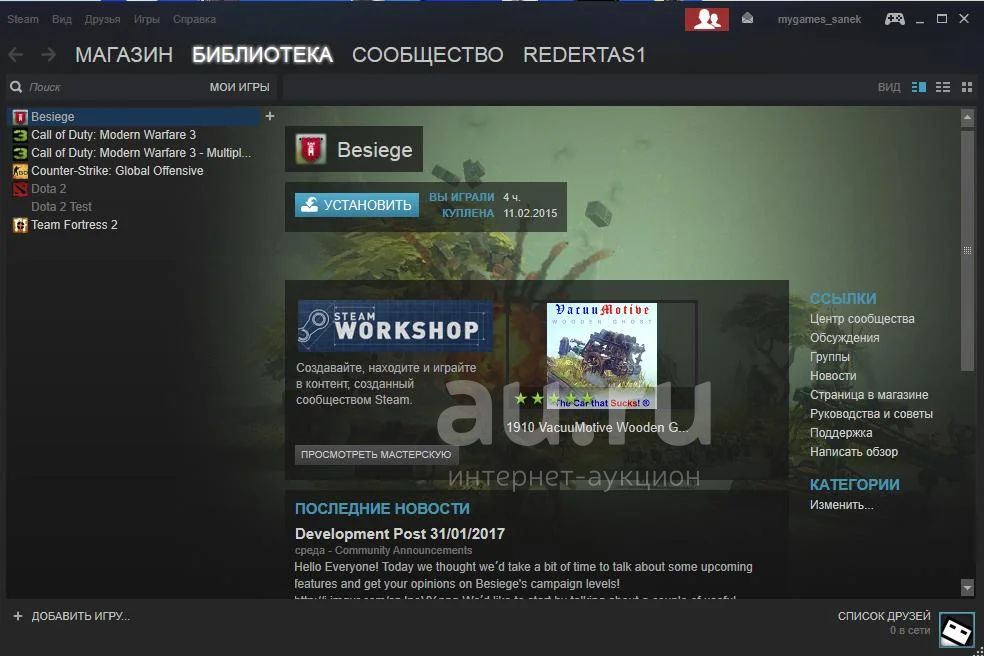Open the Steam menu
Screen dimensions: 984x656
(x=23, y=19)
